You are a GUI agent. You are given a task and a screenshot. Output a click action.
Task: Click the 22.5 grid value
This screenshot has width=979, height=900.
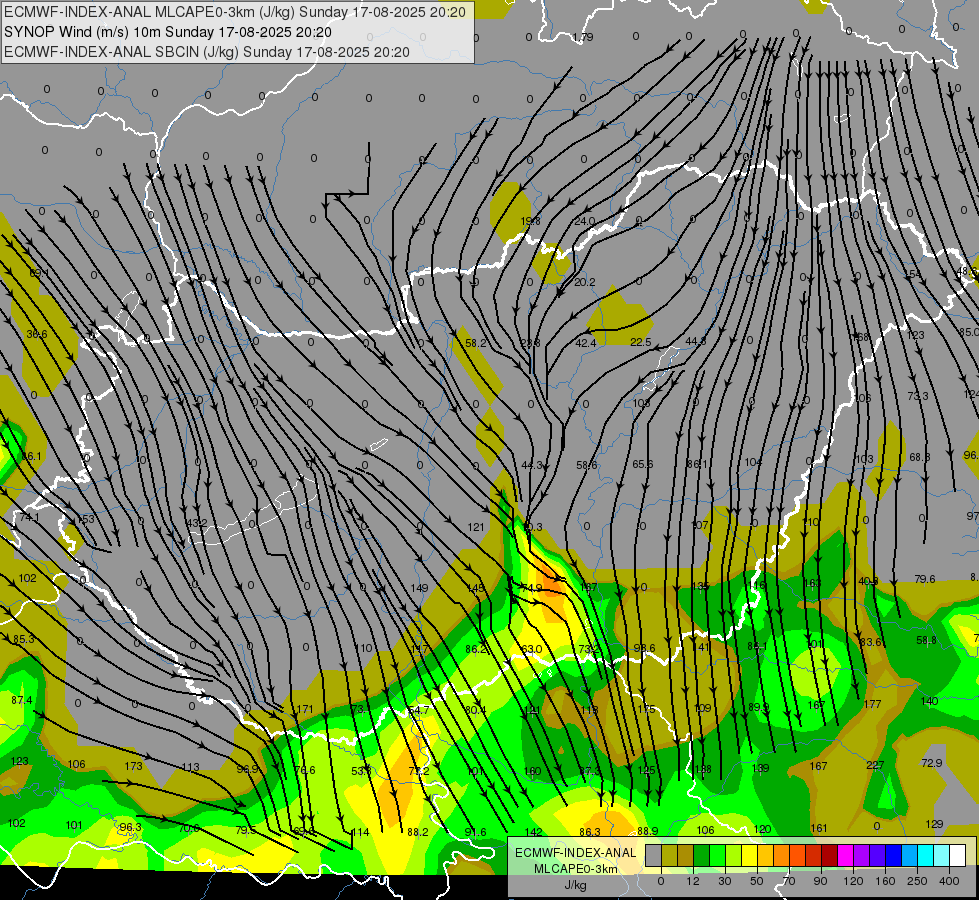click(641, 342)
